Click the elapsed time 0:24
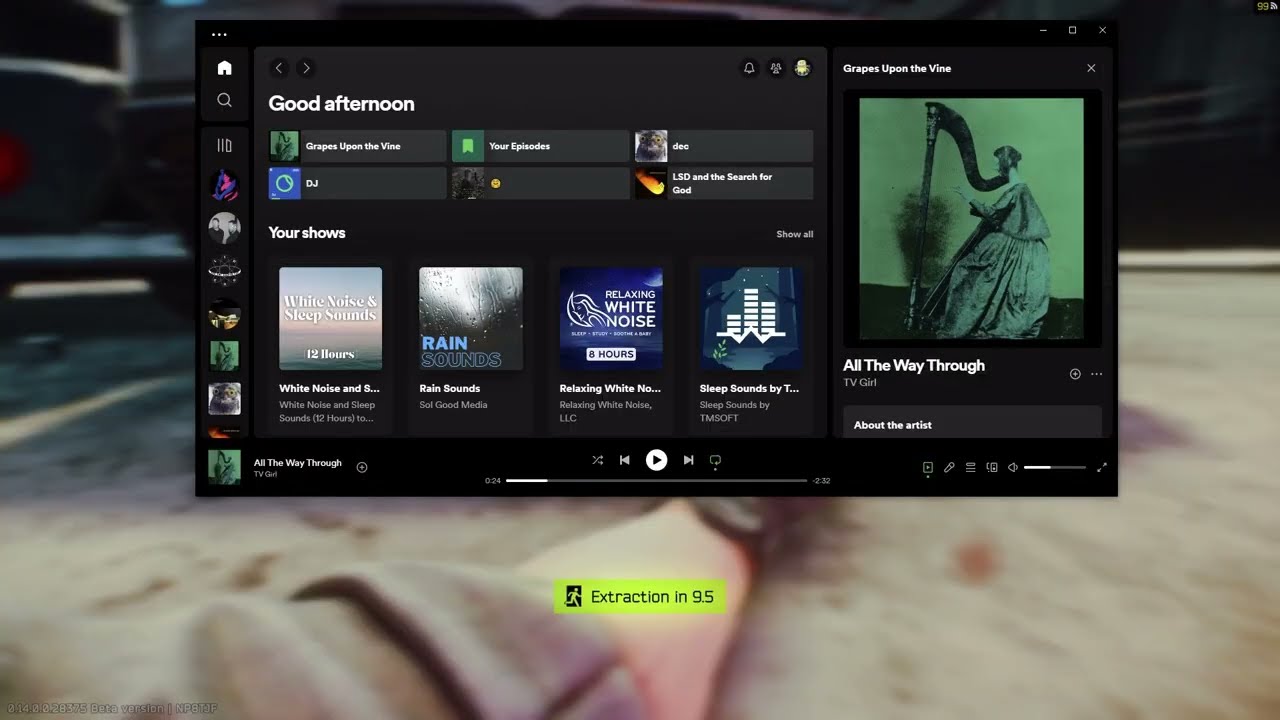This screenshot has height=720, width=1280. pyautogui.click(x=493, y=481)
